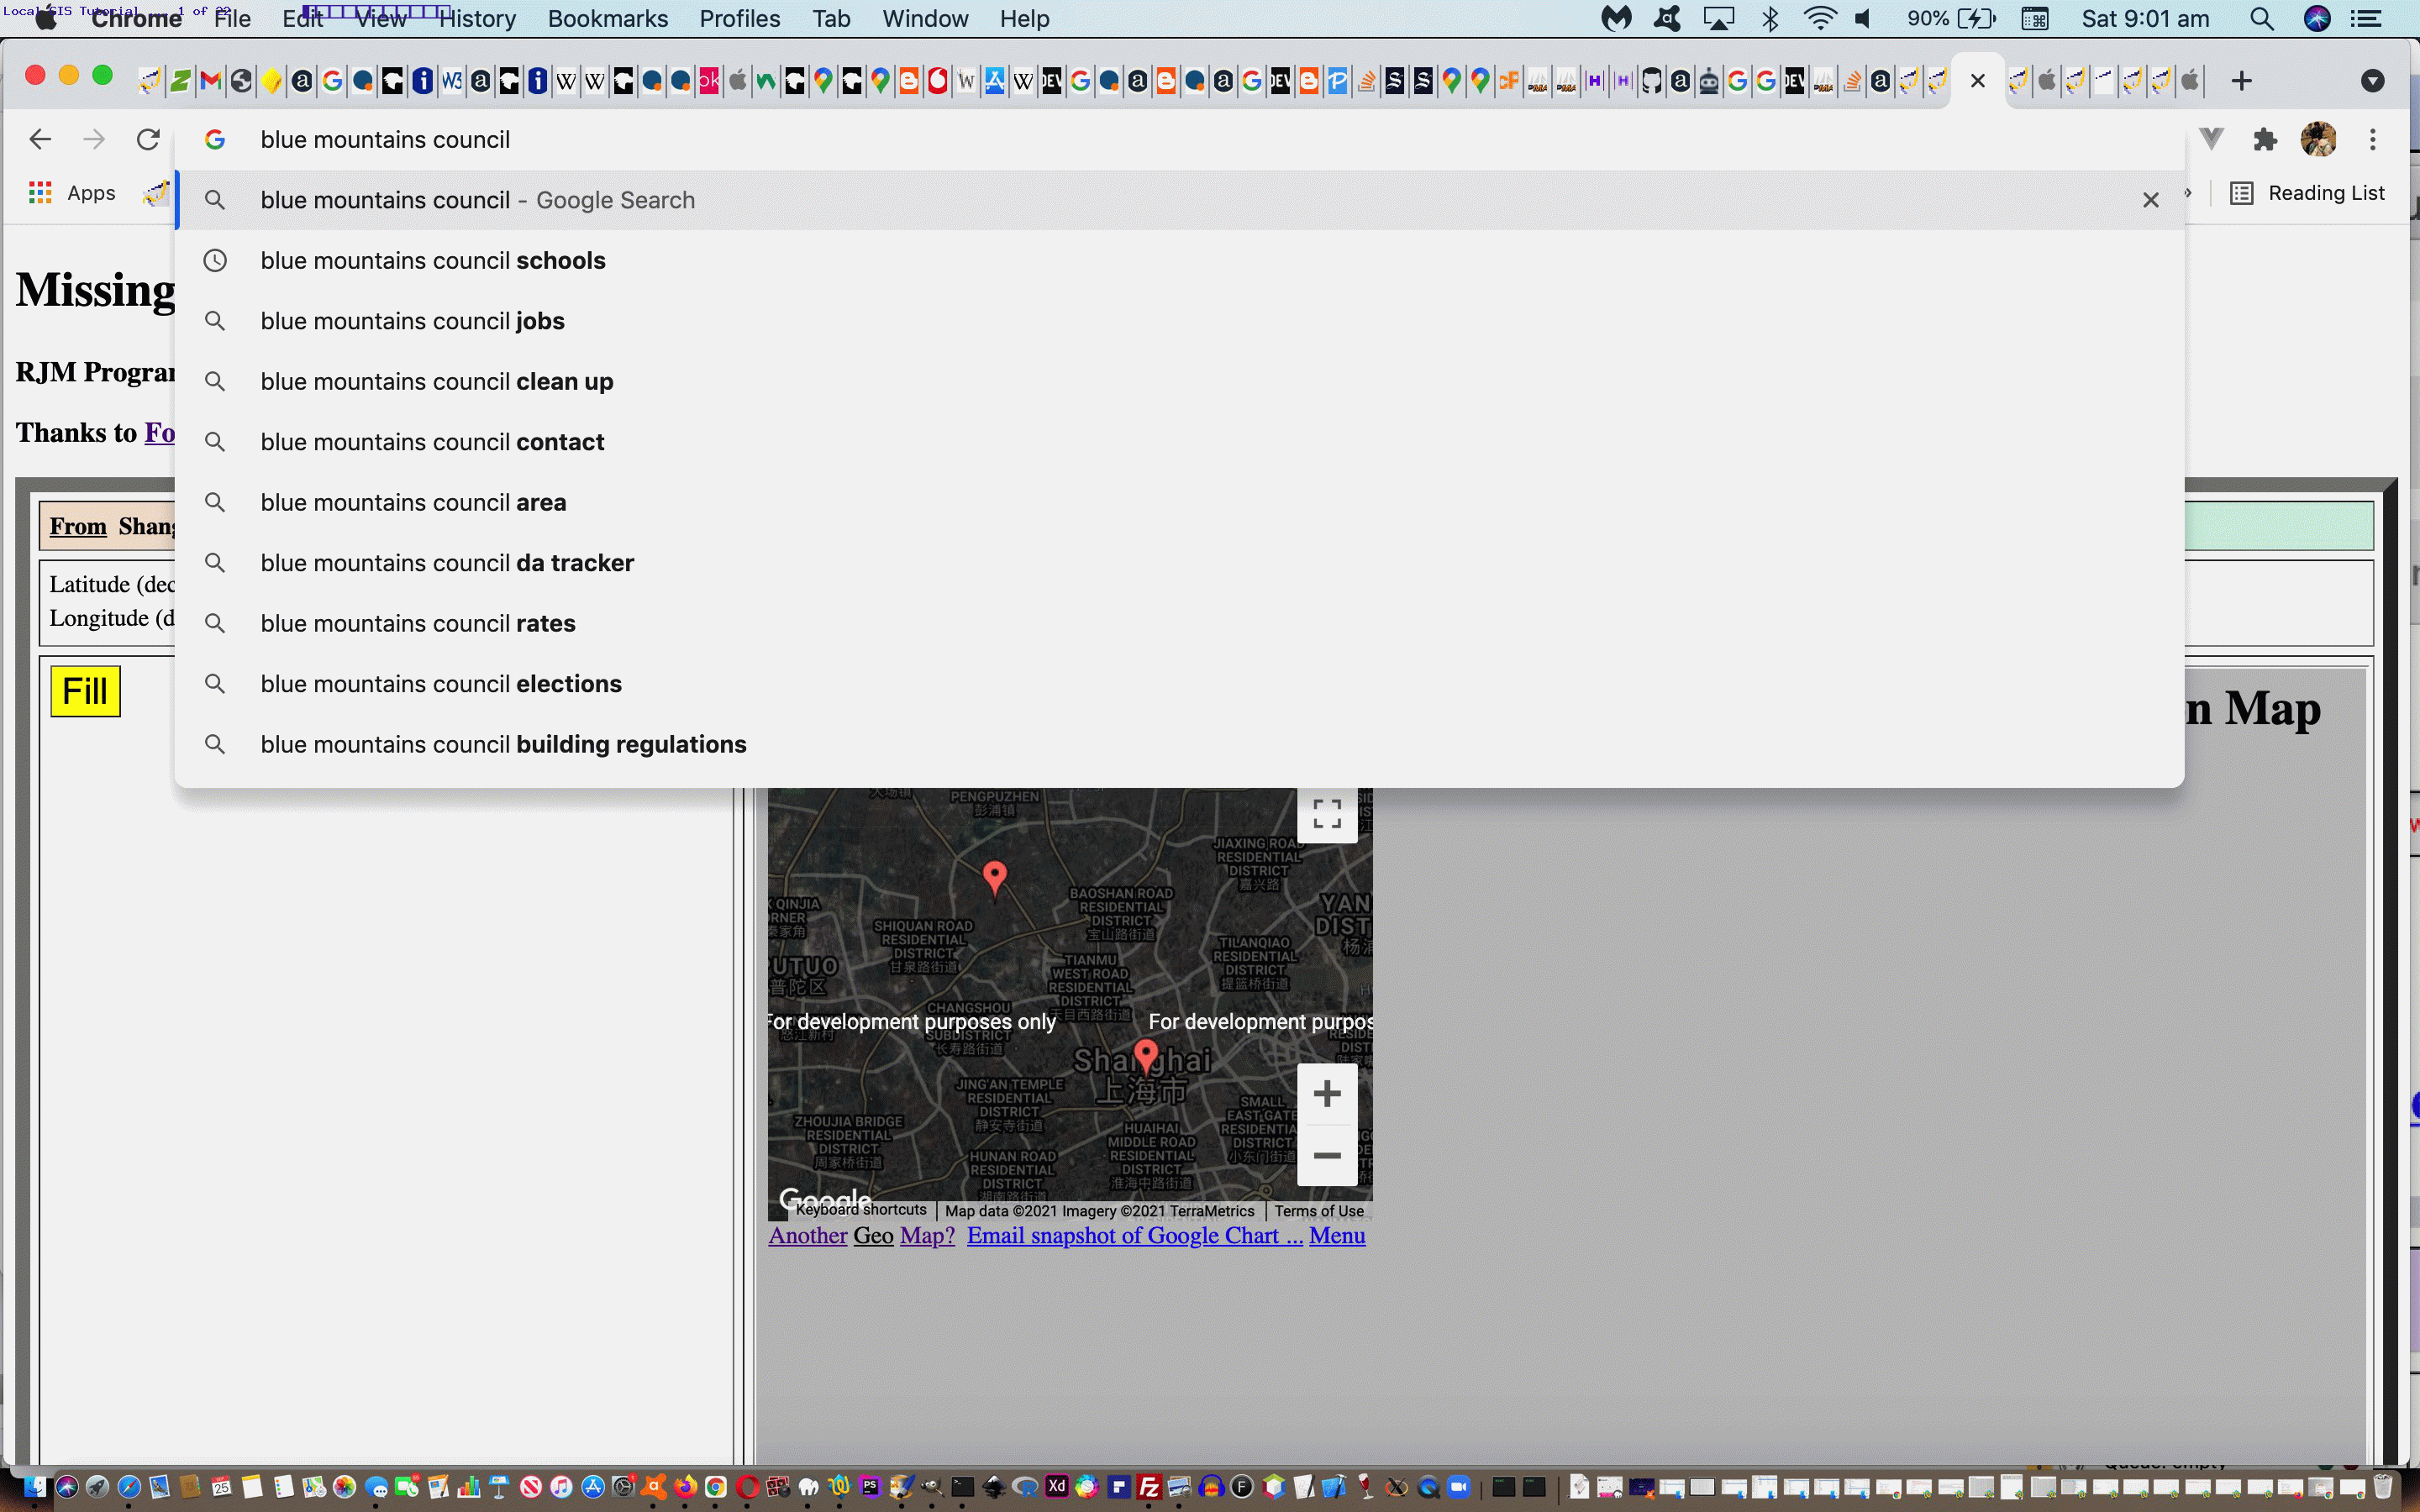This screenshot has width=2420, height=1512.
Task: Open the Bookmarks menu
Action: pyautogui.click(x=608, y=19)
